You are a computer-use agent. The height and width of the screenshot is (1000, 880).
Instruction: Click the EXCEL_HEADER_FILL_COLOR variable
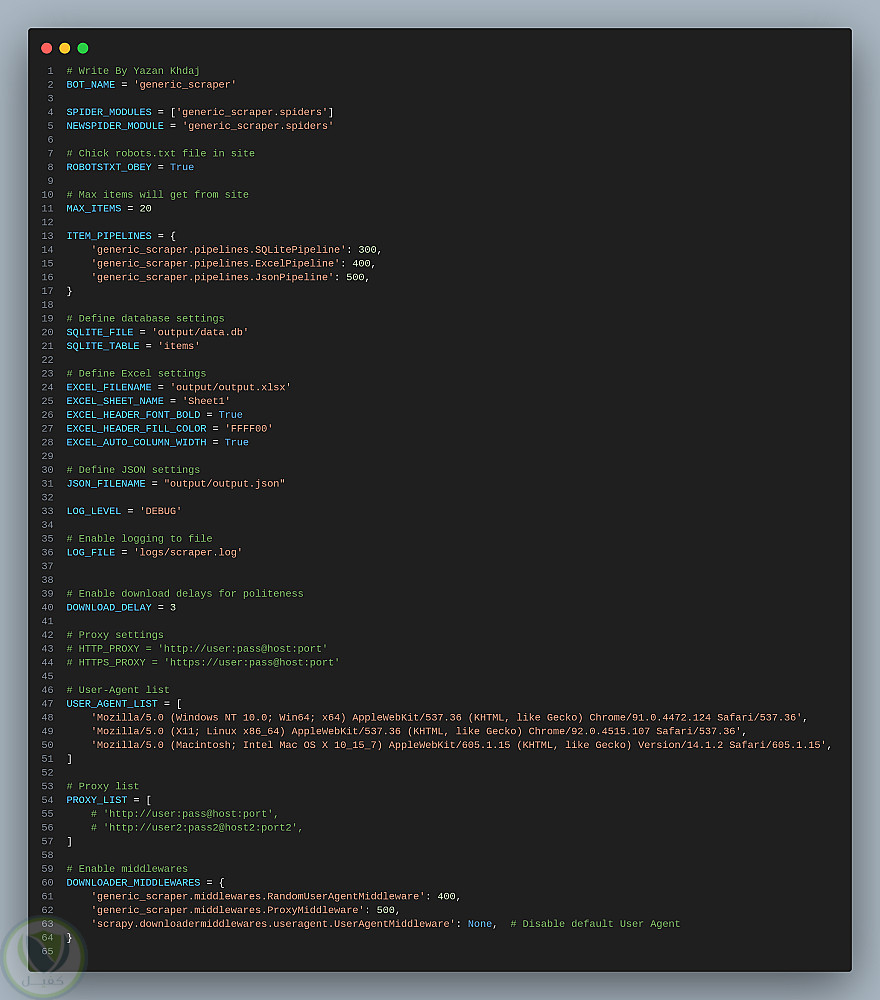(136, 429)
